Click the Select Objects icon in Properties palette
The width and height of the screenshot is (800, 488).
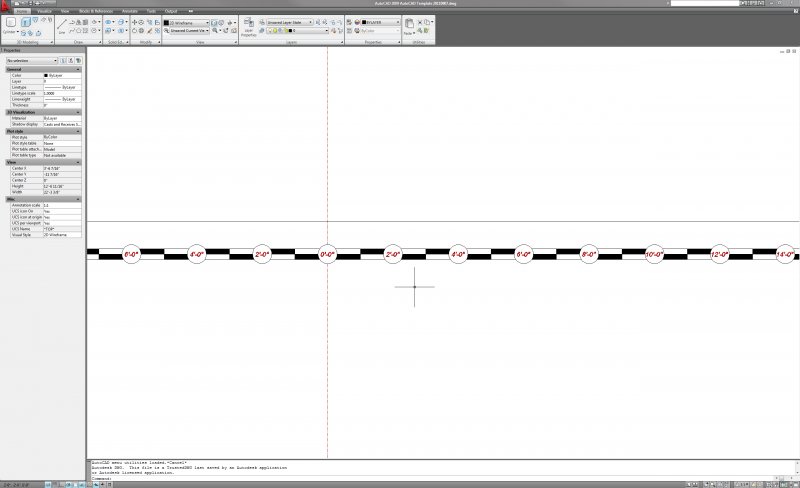coord(71,60)
